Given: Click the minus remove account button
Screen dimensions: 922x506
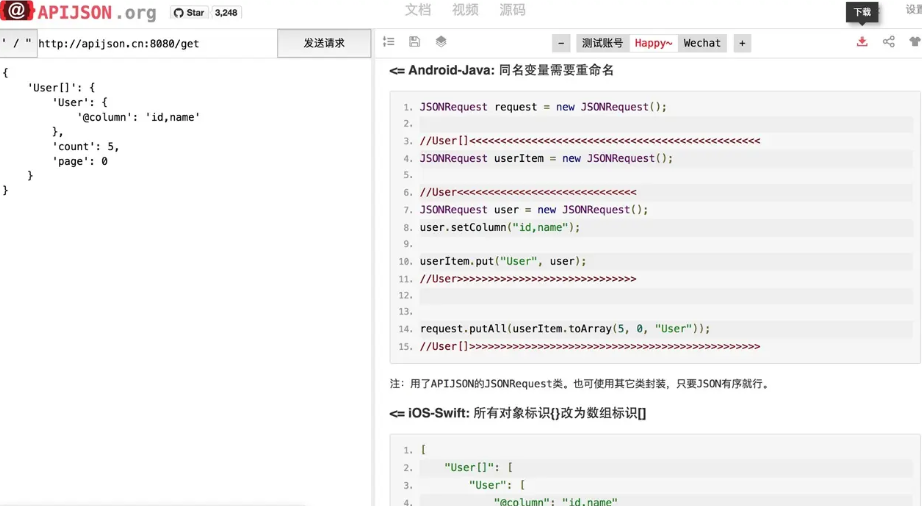Looking at the screenshot, I should click(561, 43).
